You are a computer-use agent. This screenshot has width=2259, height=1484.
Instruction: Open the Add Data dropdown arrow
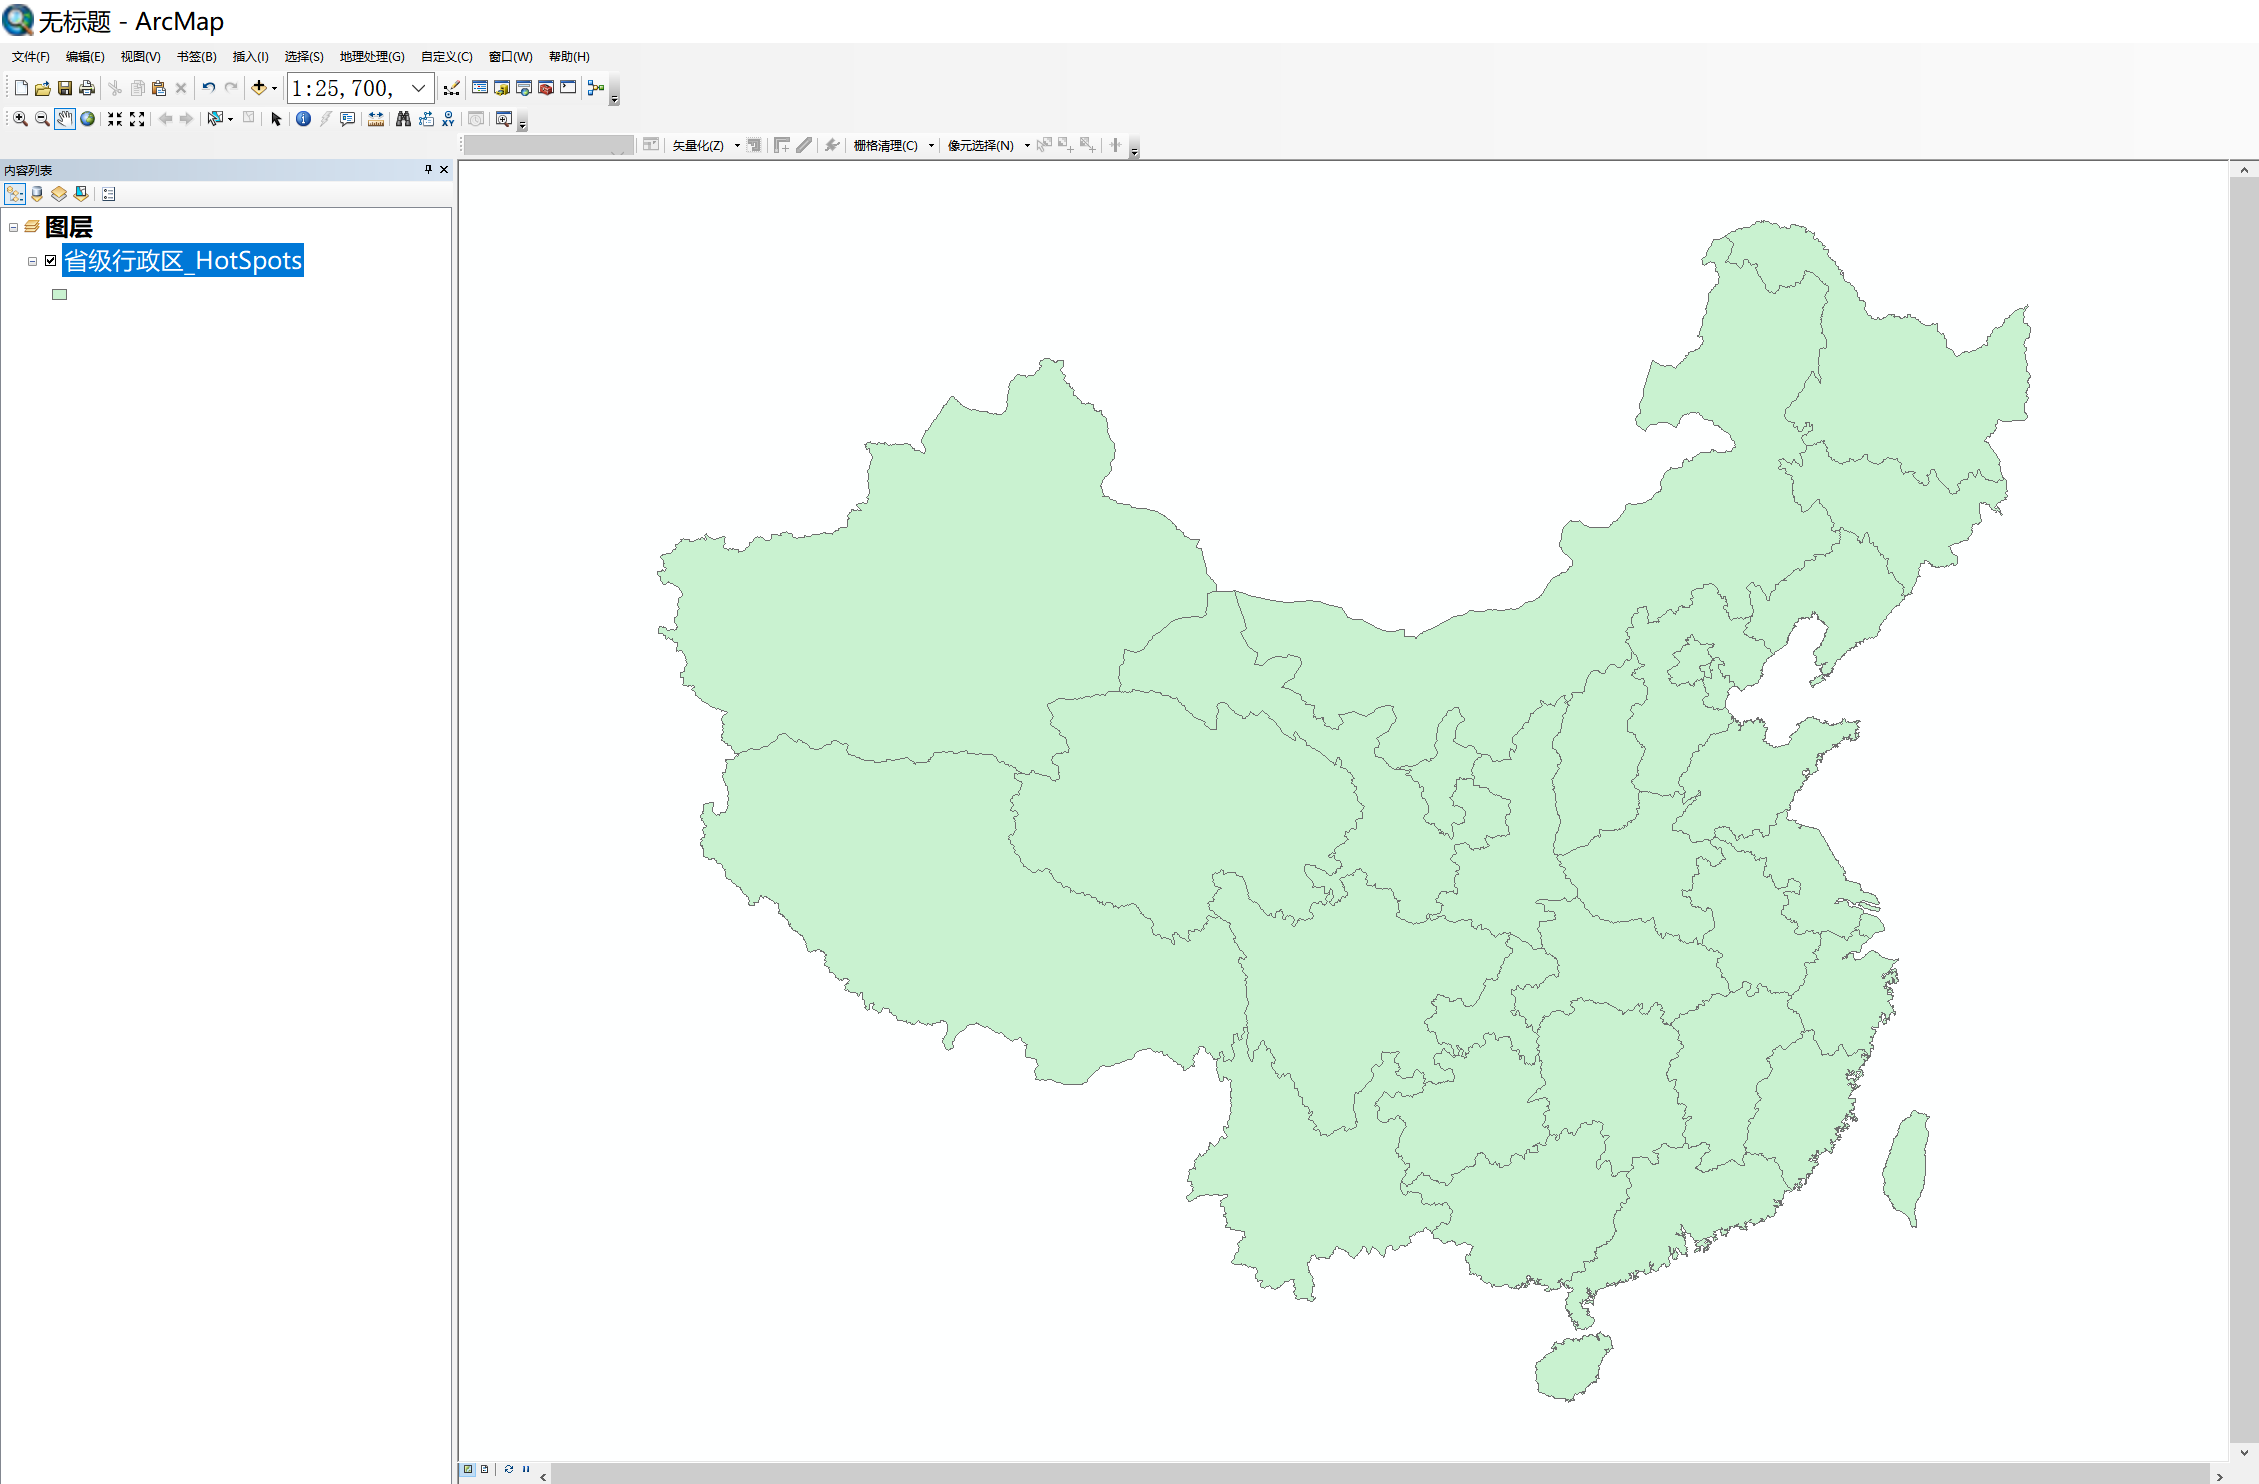[x=275, y=88]
